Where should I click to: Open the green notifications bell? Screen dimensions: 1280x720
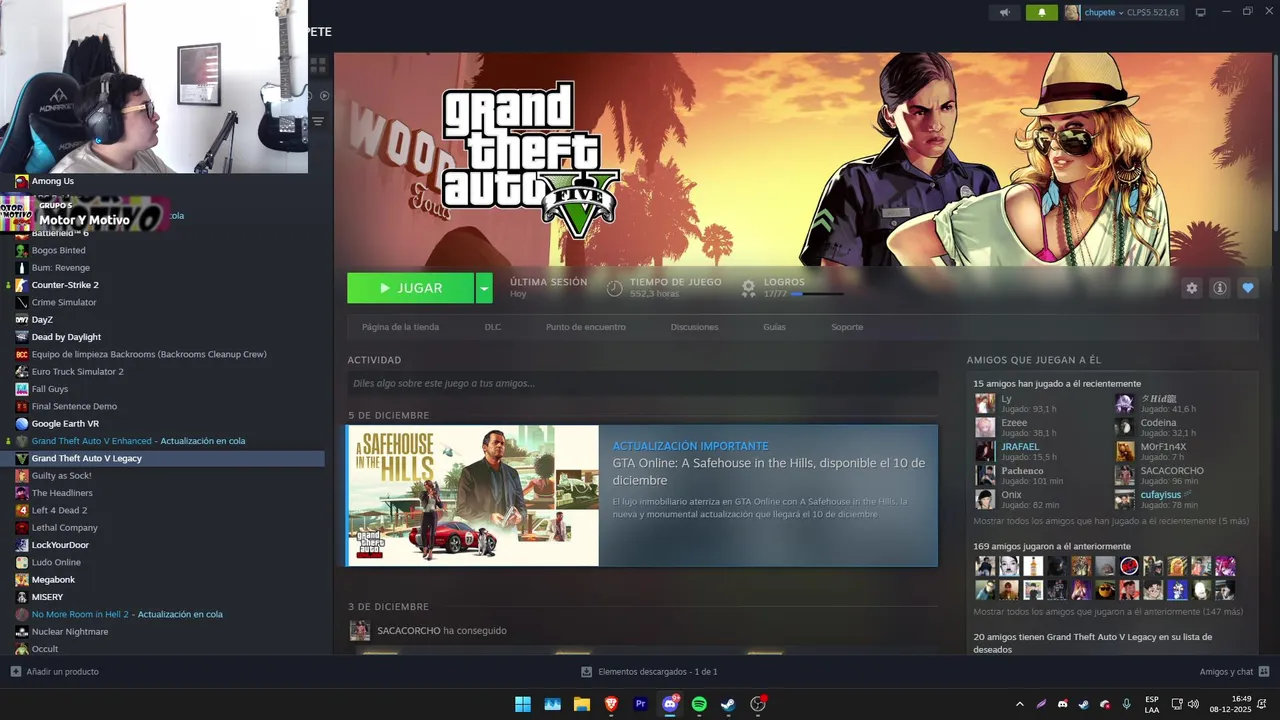1041,12
